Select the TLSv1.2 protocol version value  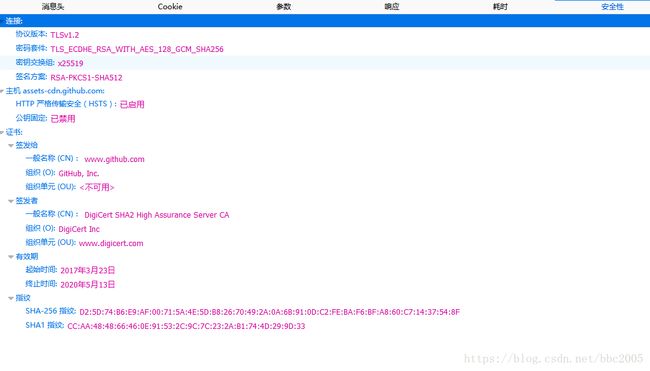[x=65, y=35]
